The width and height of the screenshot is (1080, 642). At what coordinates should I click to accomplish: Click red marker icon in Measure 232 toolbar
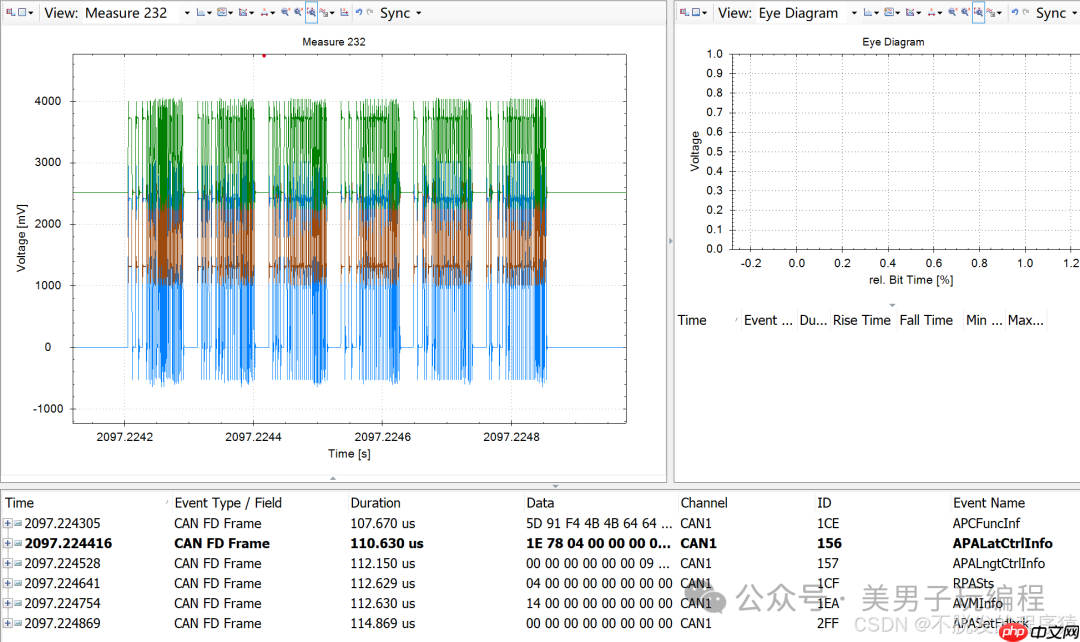265,13
